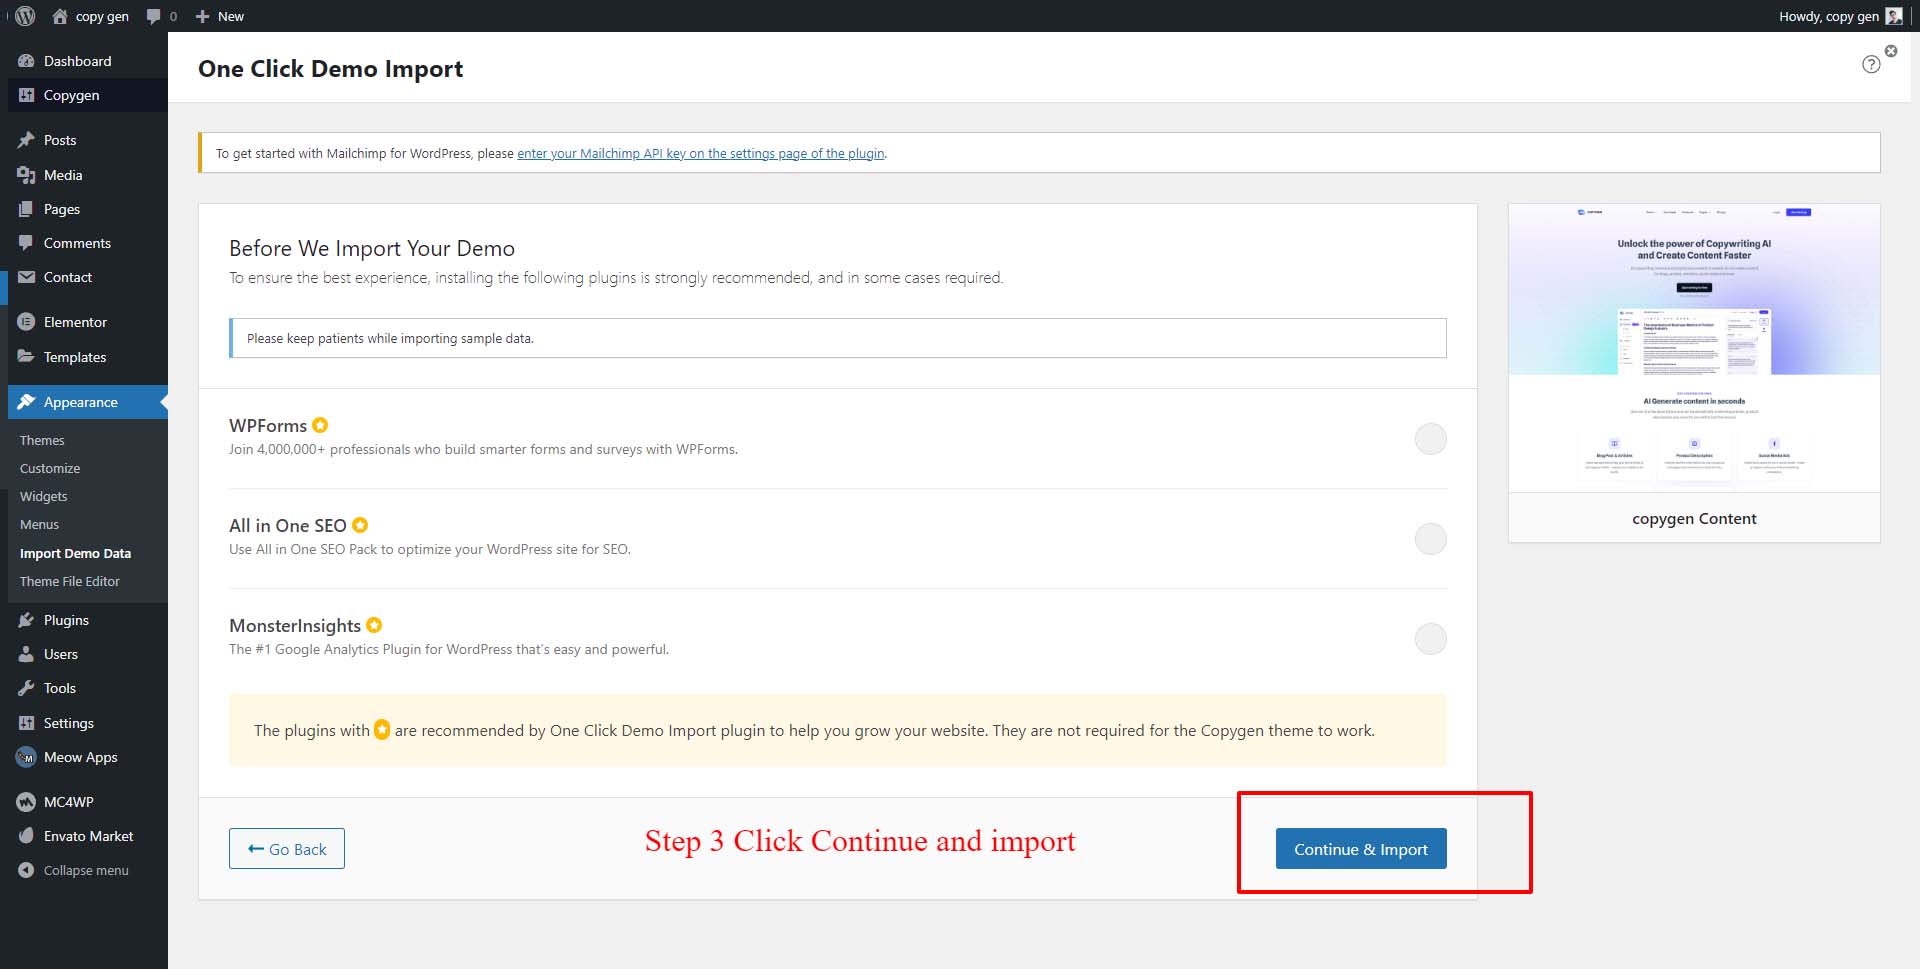The height and width of the screenshot is (969, 1920).
Task: Open the copy gen site home icon
Action: [60, 16]
